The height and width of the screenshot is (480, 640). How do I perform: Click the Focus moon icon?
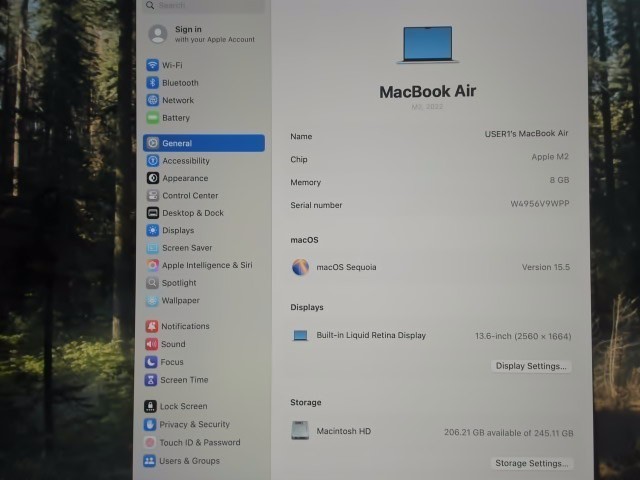tap(151, 362)
